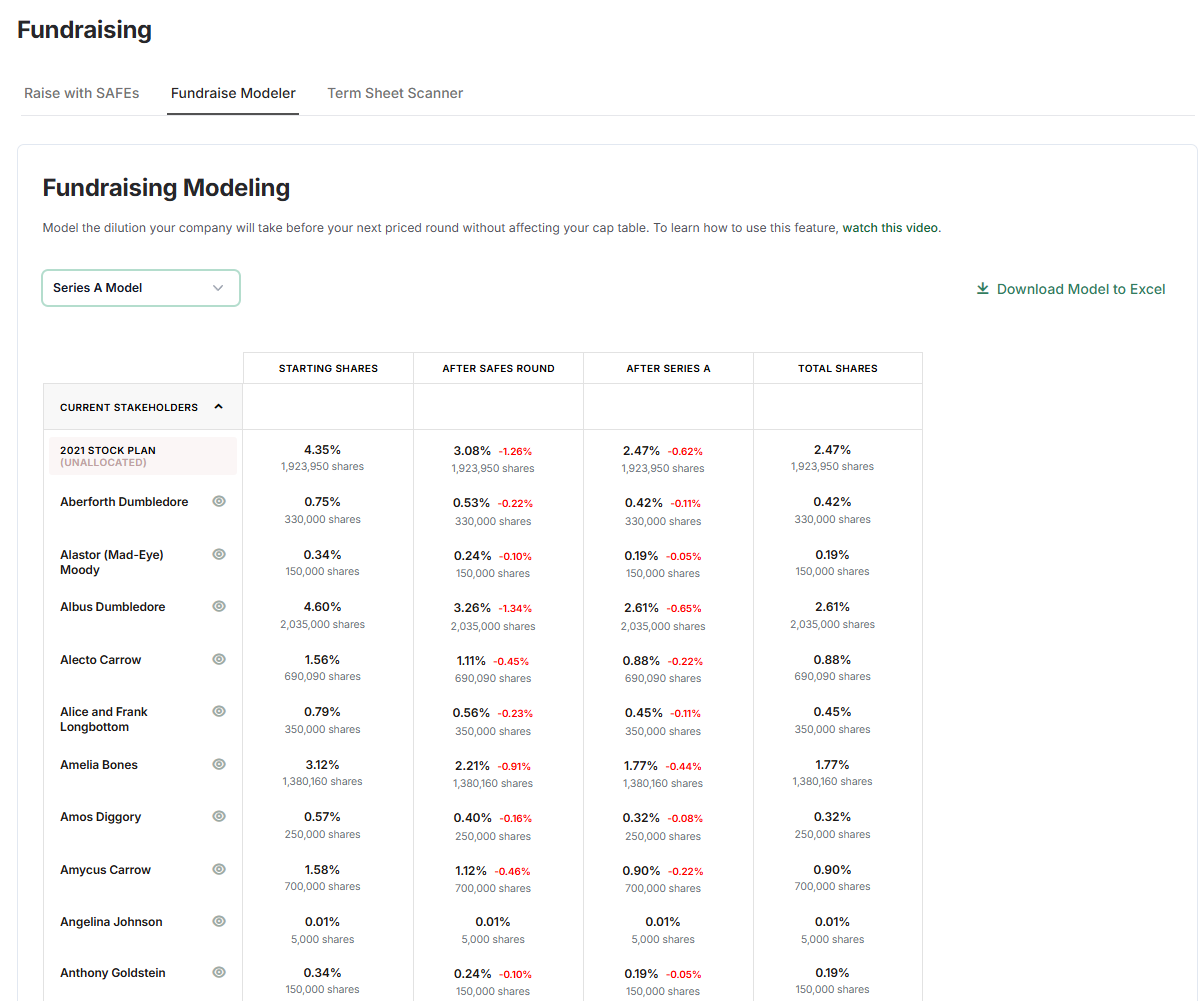Switch to Raise with SAFEs tab

click(82, 93)
